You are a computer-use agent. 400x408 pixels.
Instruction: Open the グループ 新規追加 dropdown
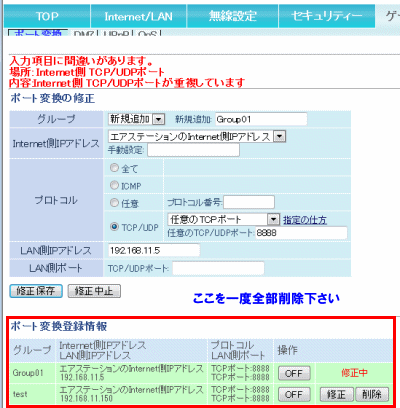pyautogui.click(x=137, y=119)
